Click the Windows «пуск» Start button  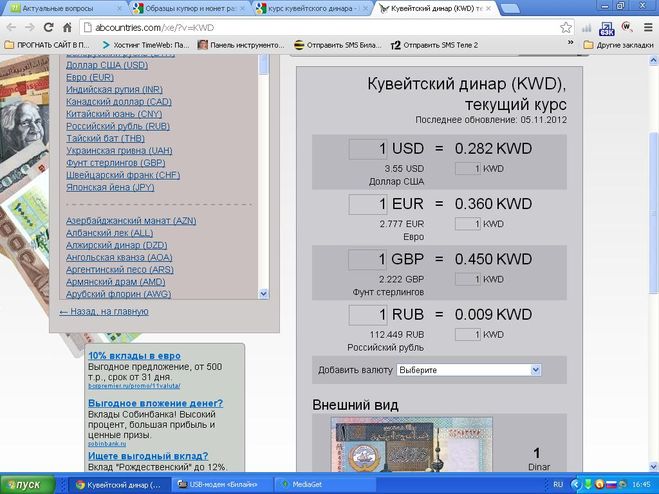tap(24, 484)
